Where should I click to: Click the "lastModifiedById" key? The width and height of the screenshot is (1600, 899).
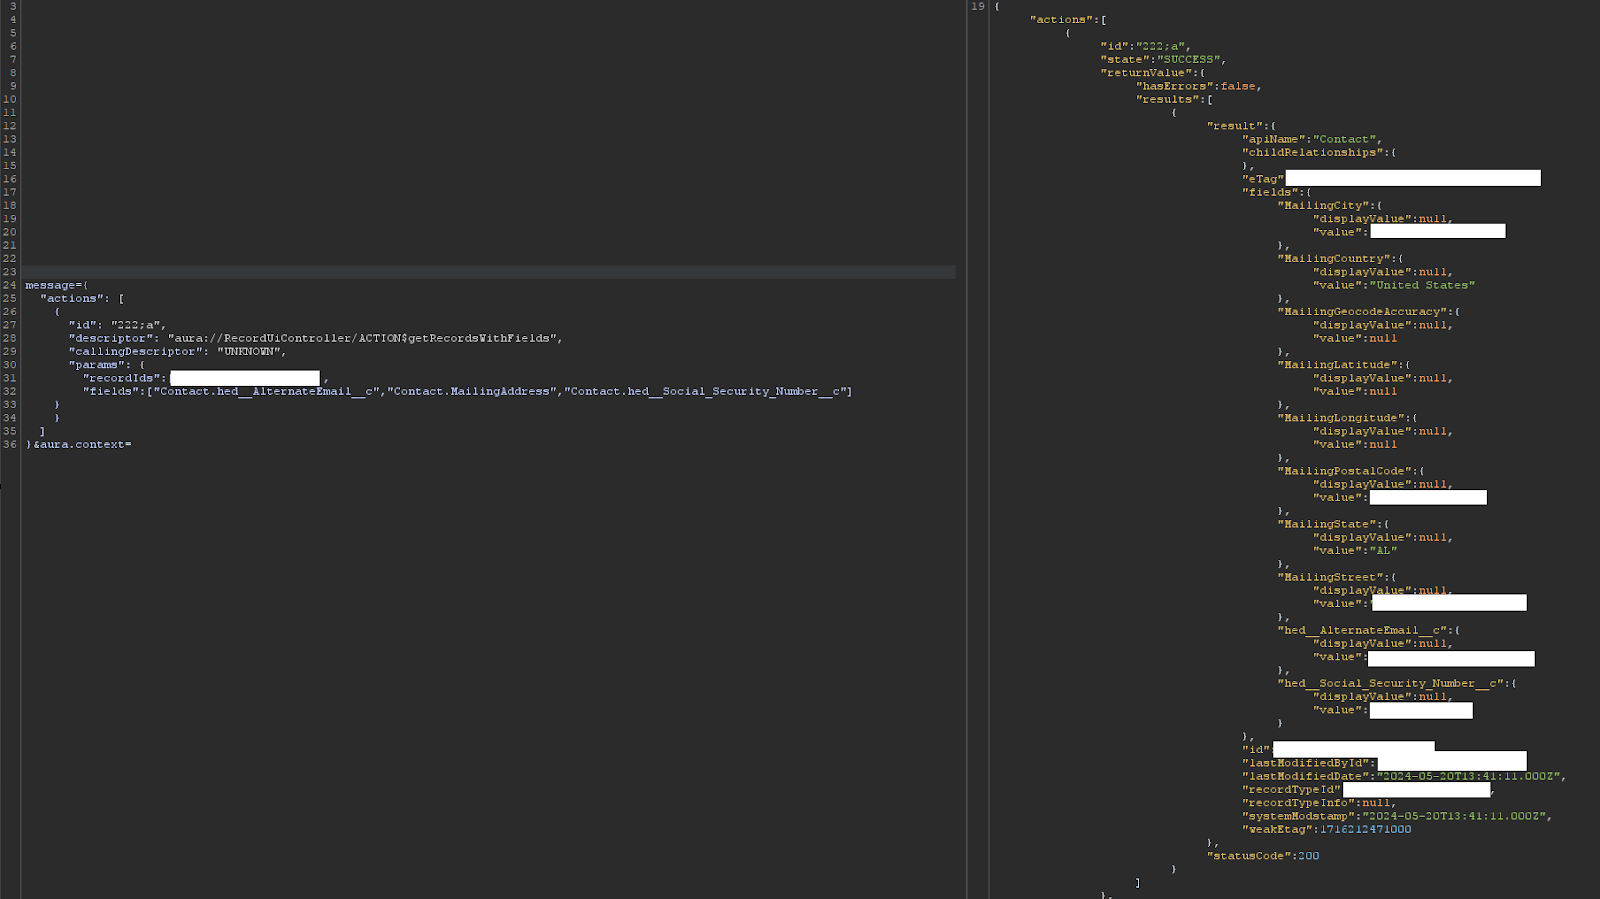(x=1308, y=763)
